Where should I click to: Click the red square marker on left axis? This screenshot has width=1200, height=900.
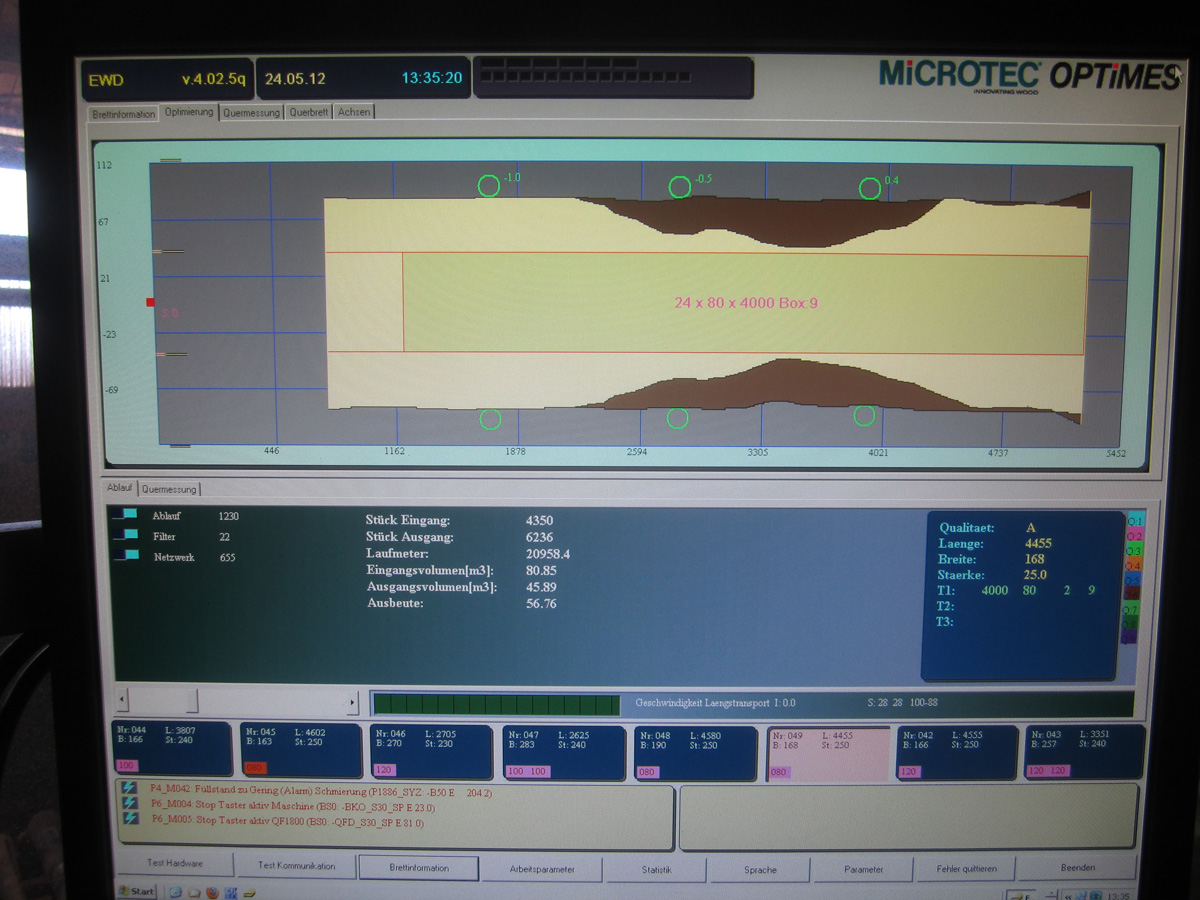point(151,302)
